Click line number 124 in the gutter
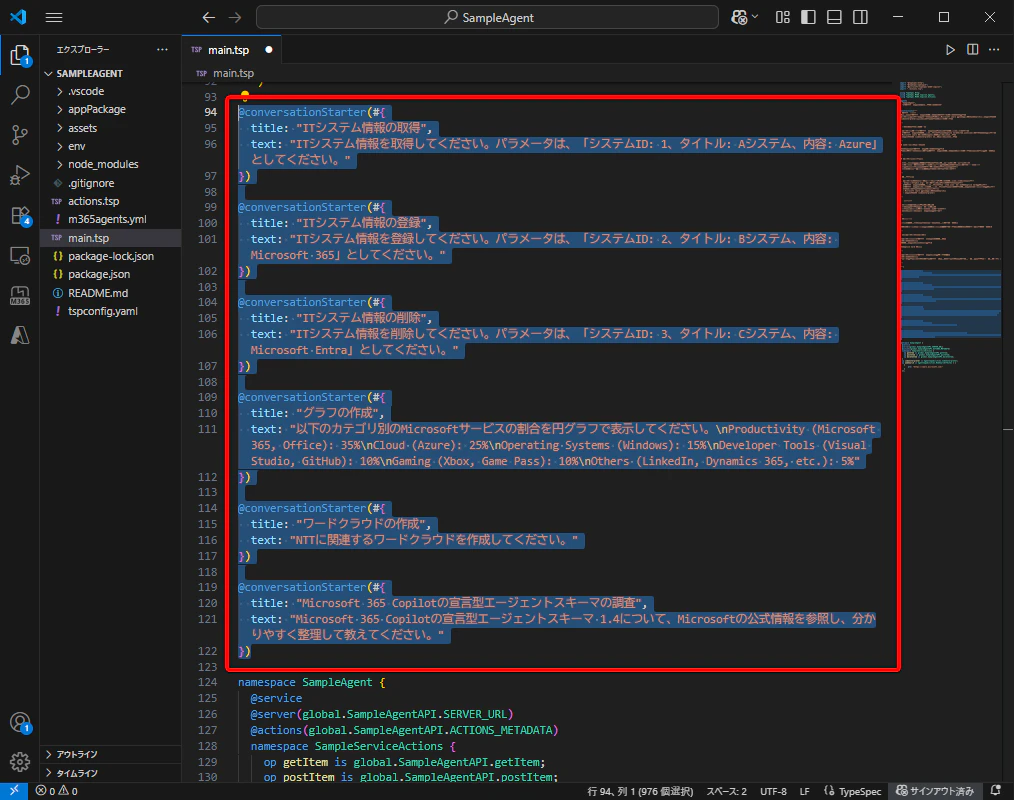The image size is (1014, 800). [208, 682]
